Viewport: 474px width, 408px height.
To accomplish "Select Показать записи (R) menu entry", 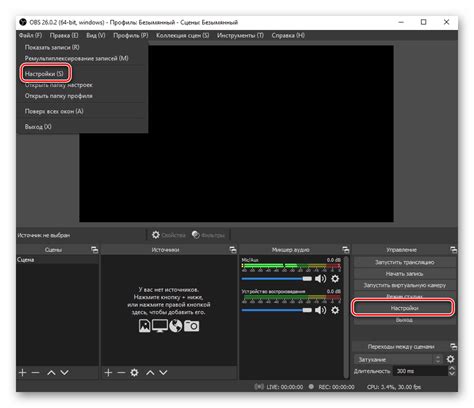I will [52, 47].
